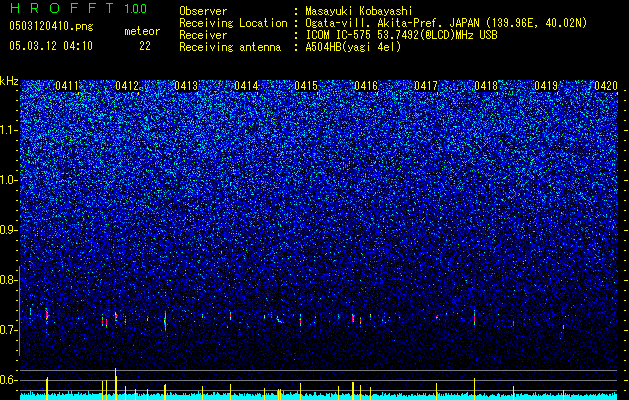Viewport: 629px width, 400px height.
Task: Select observer name Masayuki Kobayashi
Action: [x=359, y=11]
